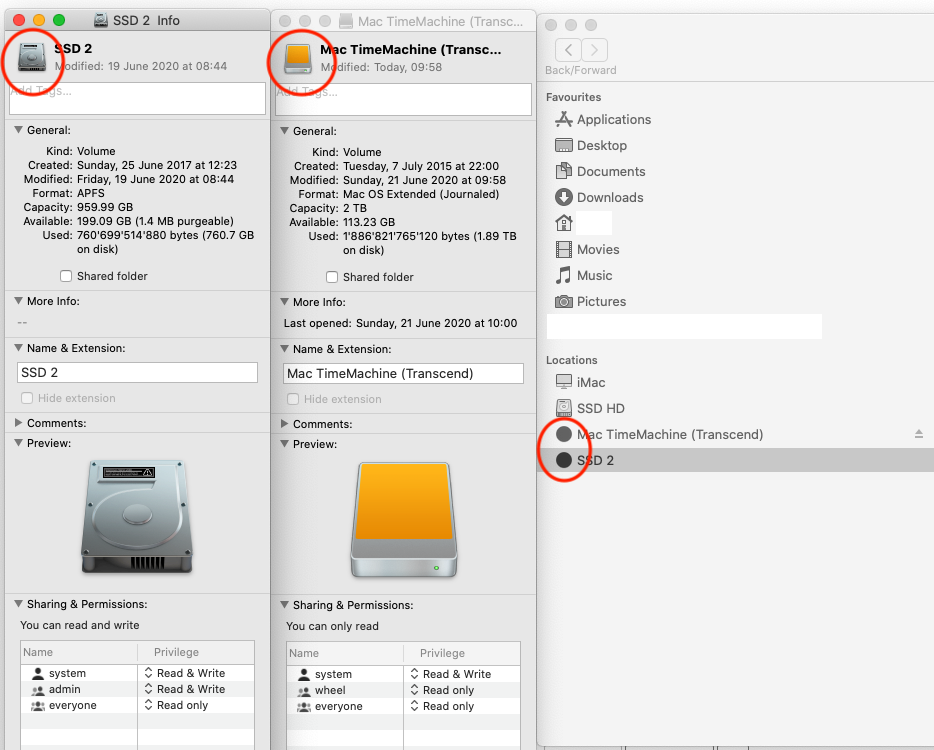Image resolution: width=934 pixels, height=750 pixels.
Task: Open SSD HD in Locations
Action: (600, 408)
